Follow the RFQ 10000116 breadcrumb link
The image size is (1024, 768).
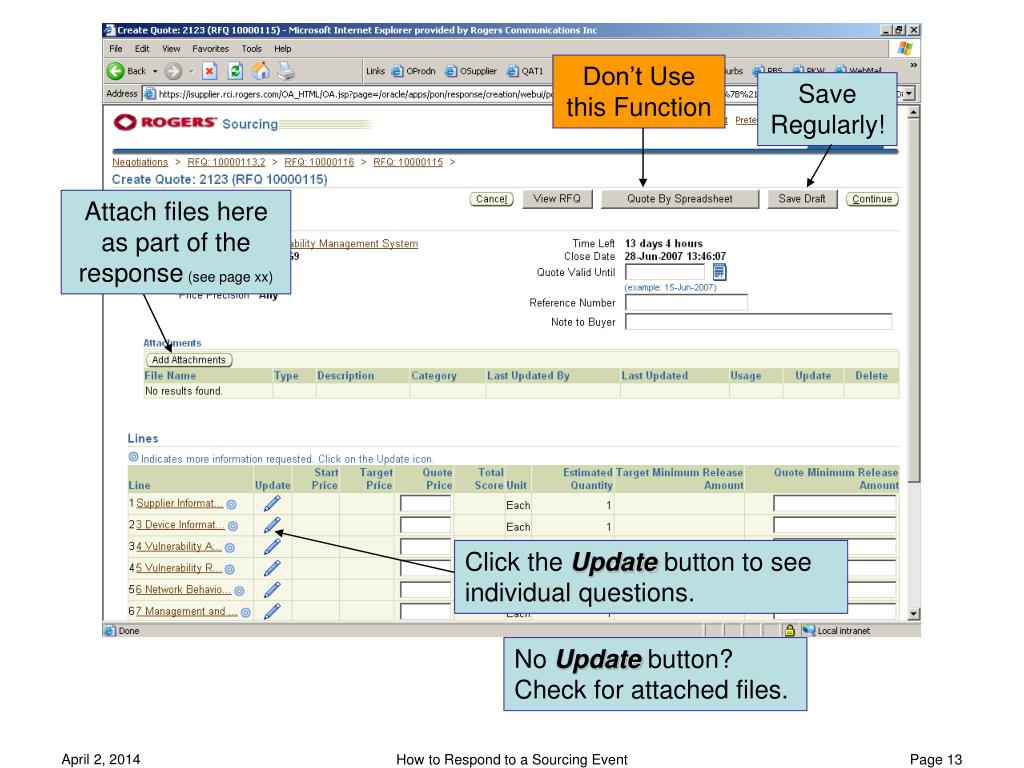(x=319, y=162)
